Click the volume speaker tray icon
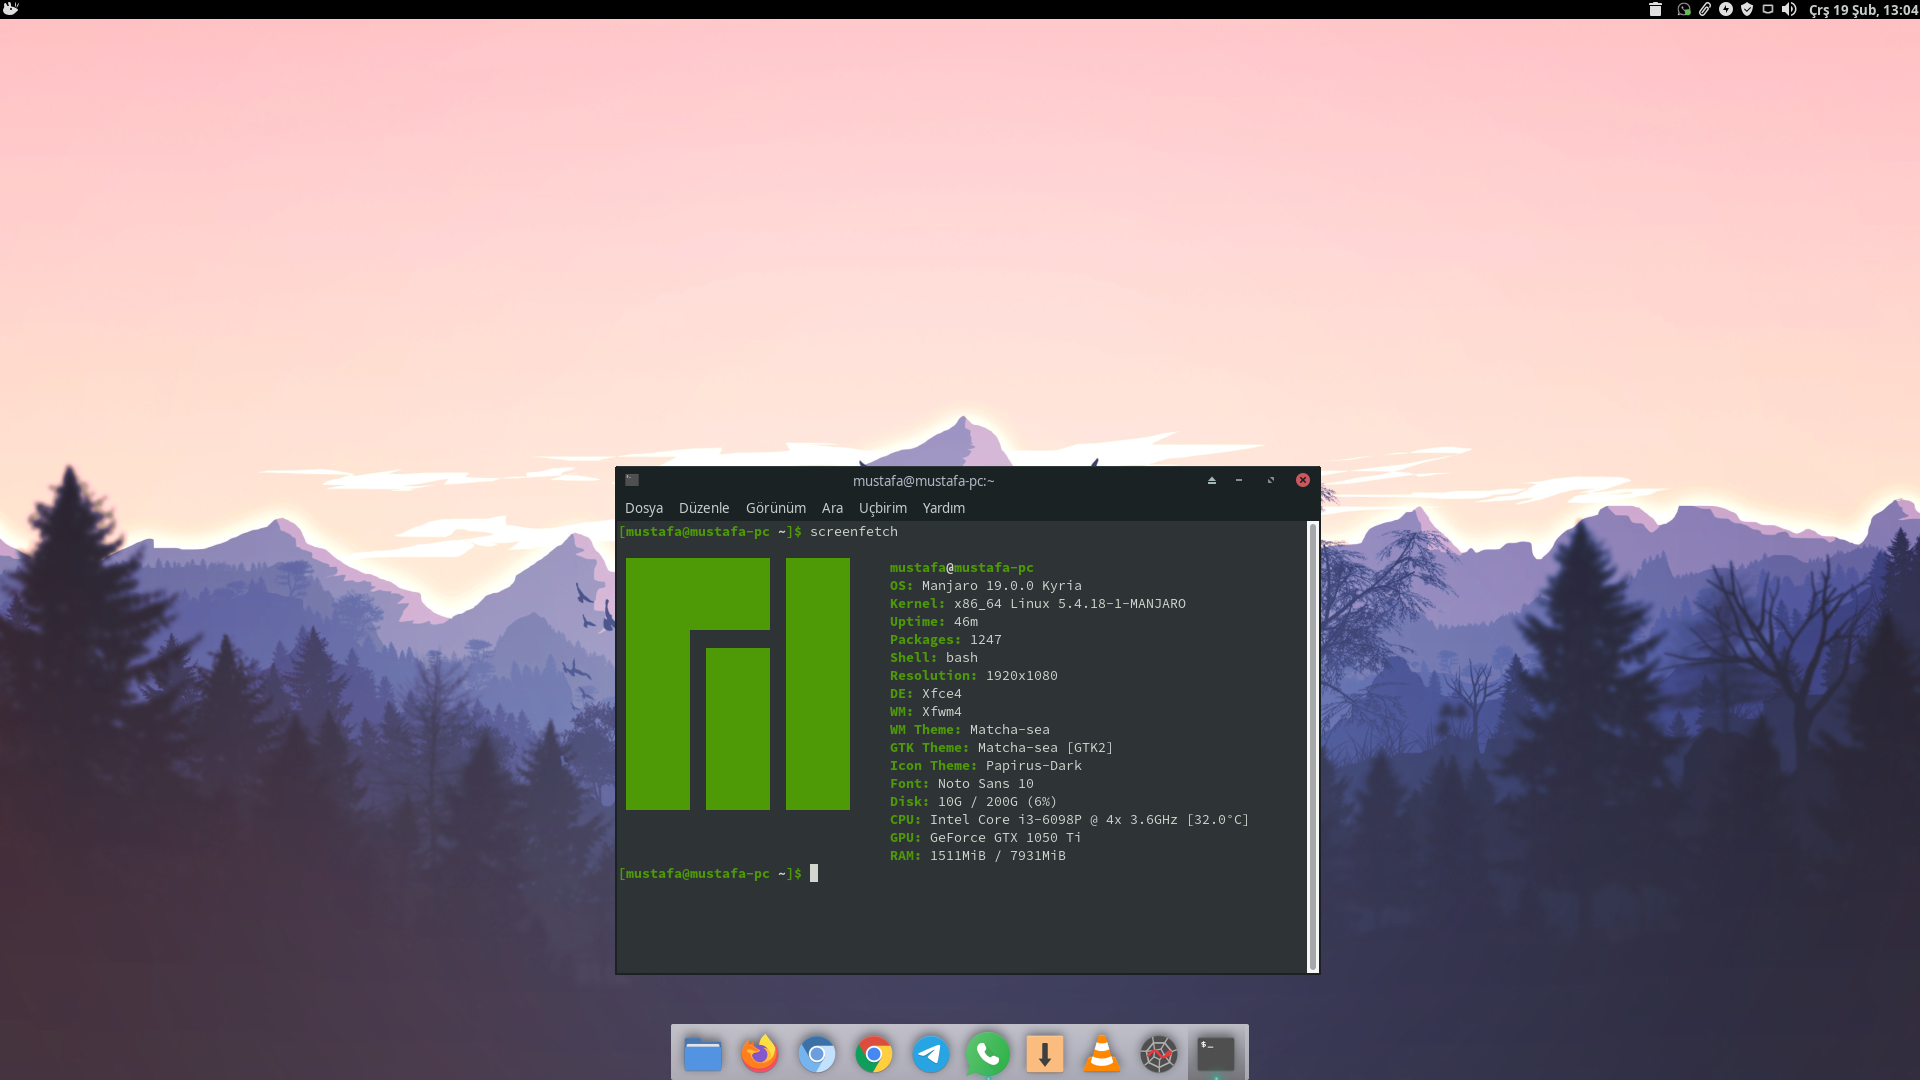This screenshot has height=1080, width=1920. tap(1789, 9)
